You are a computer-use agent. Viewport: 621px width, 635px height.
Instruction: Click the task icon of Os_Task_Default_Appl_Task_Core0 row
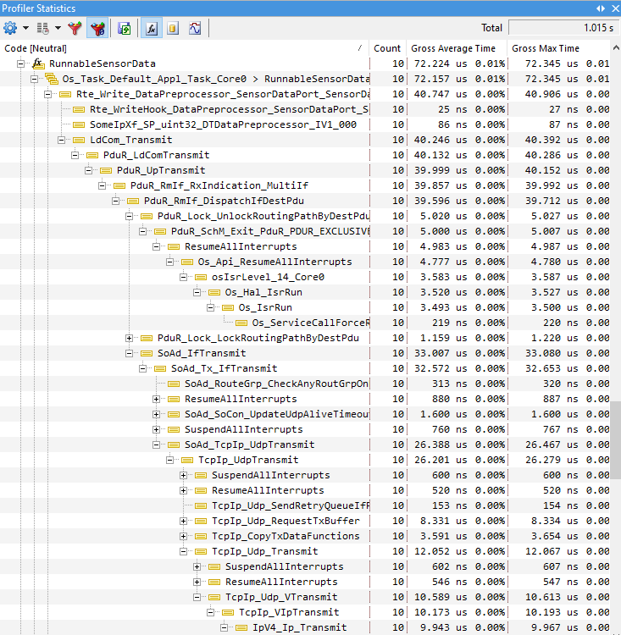pyautogui.click(x=51, y=79)
